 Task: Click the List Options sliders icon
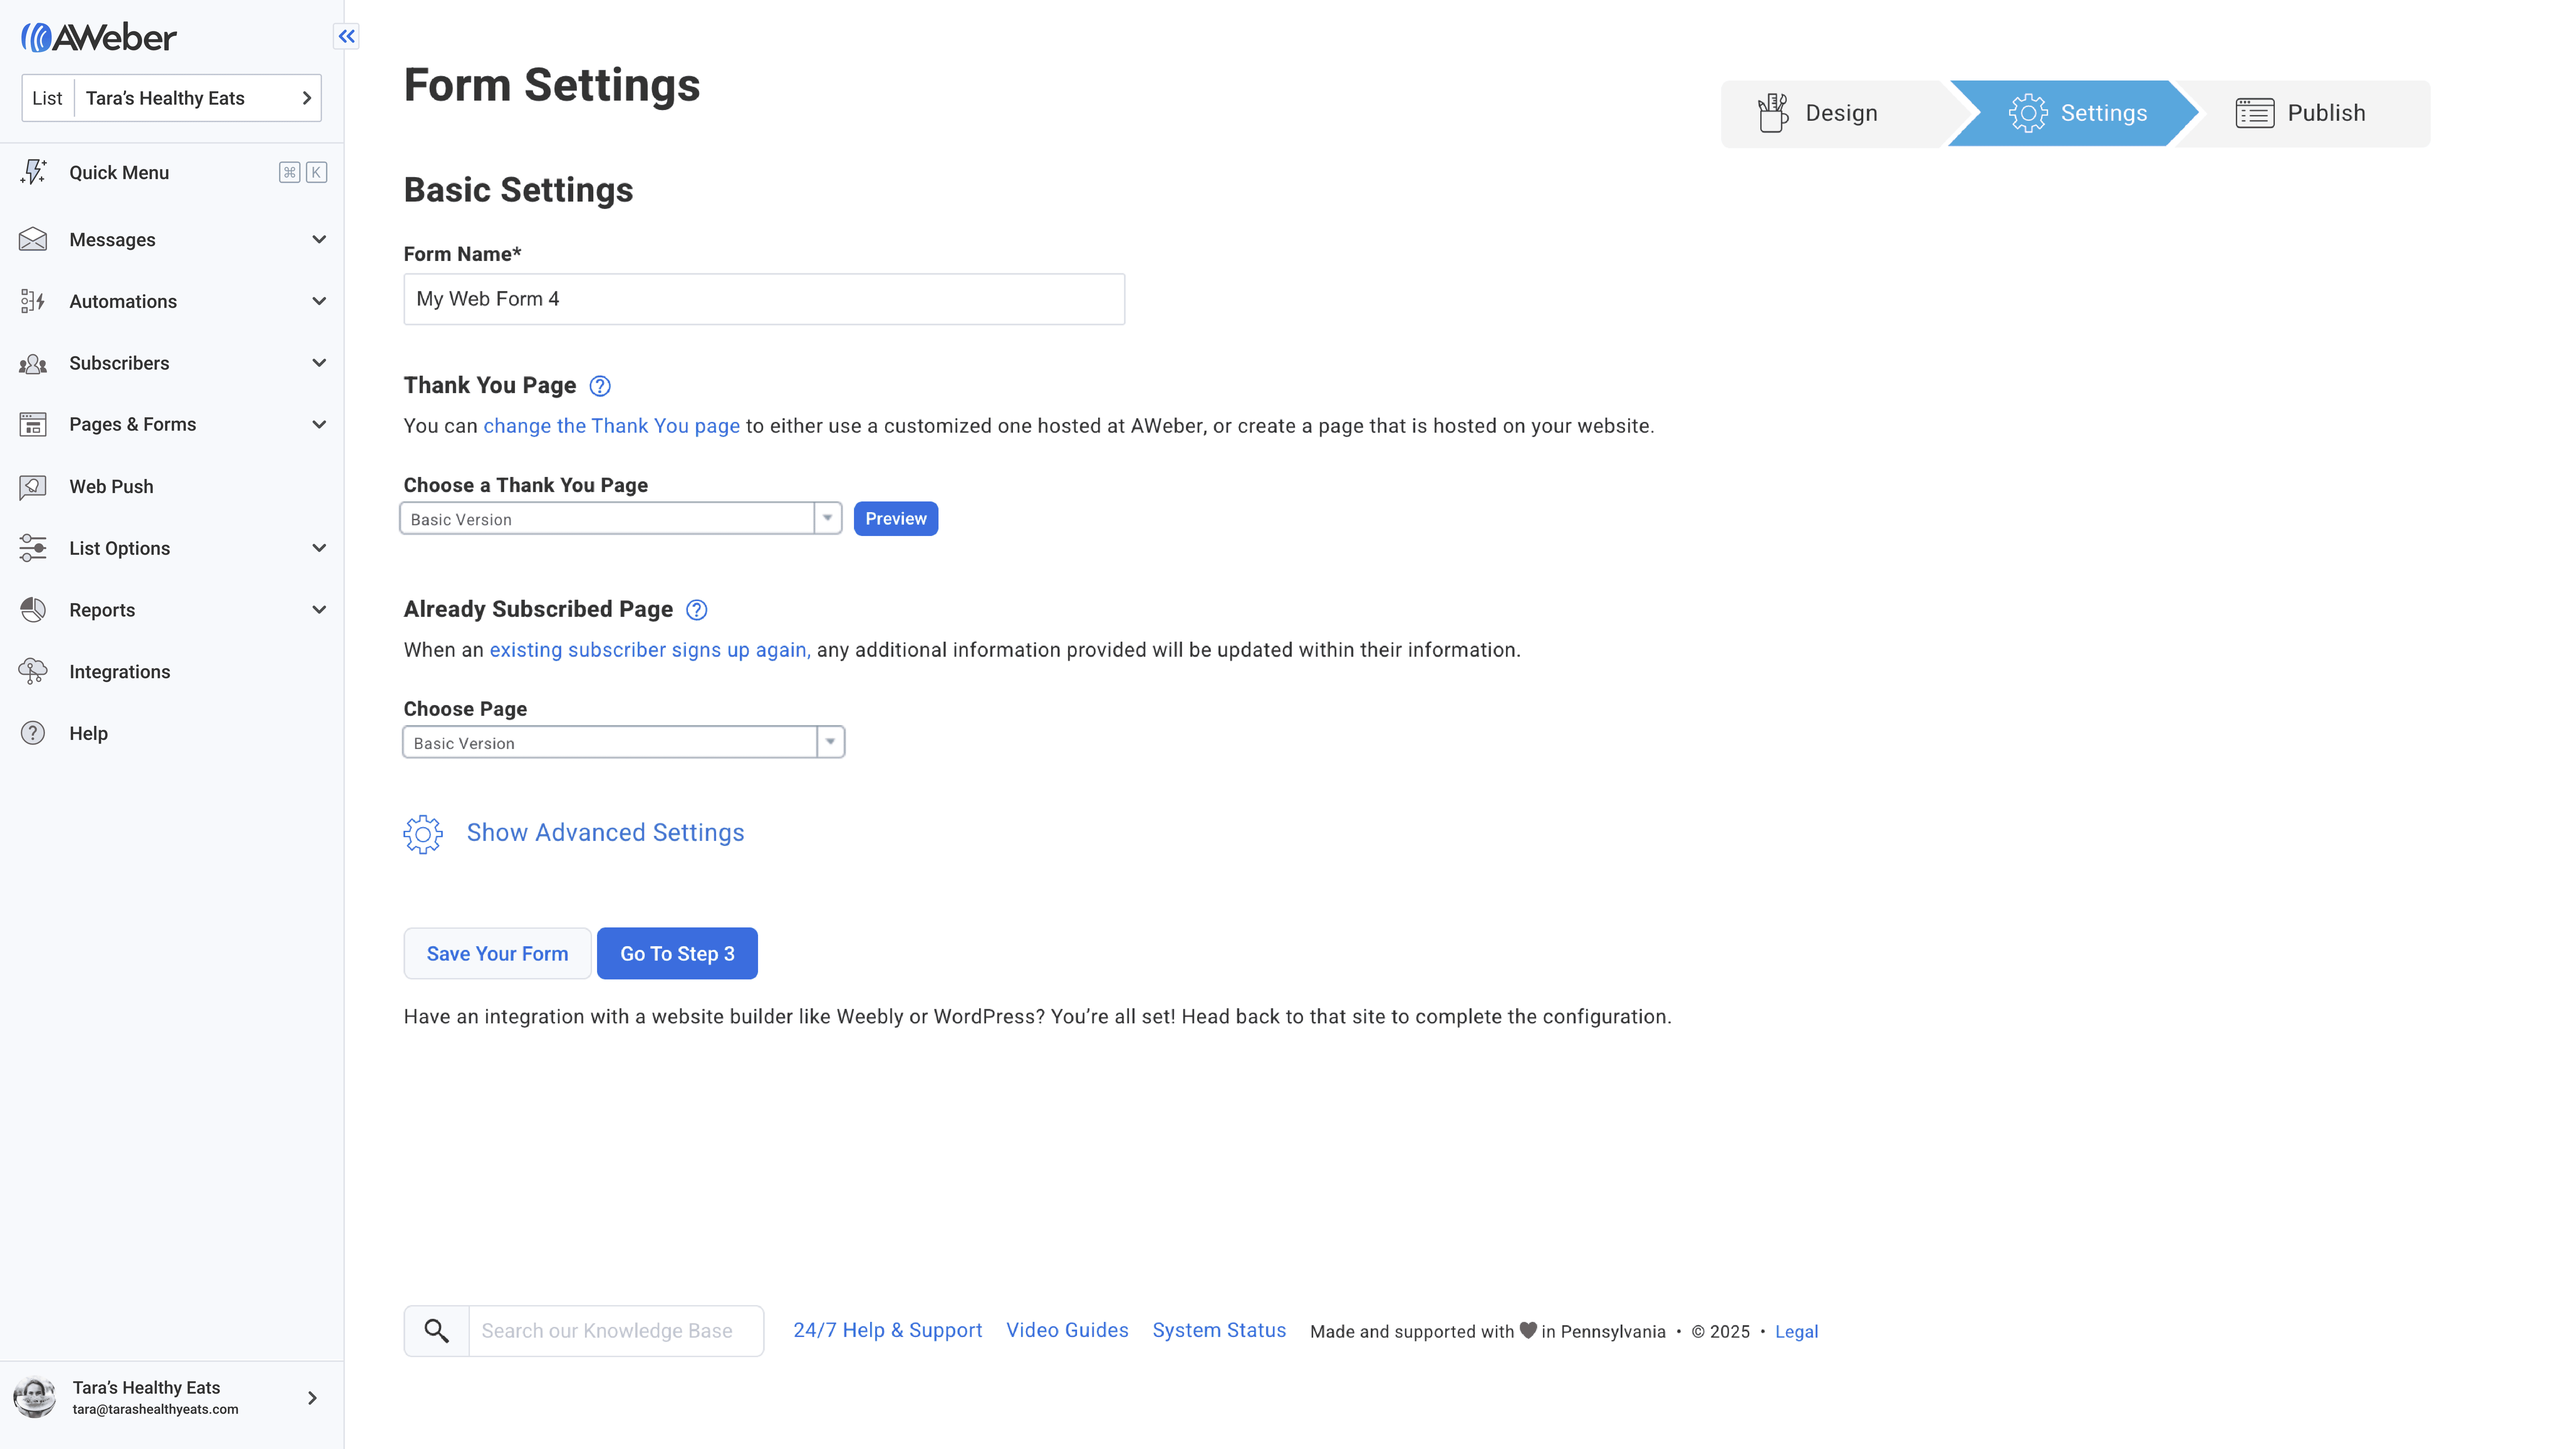pyautogui.click(x=33, y=548)
